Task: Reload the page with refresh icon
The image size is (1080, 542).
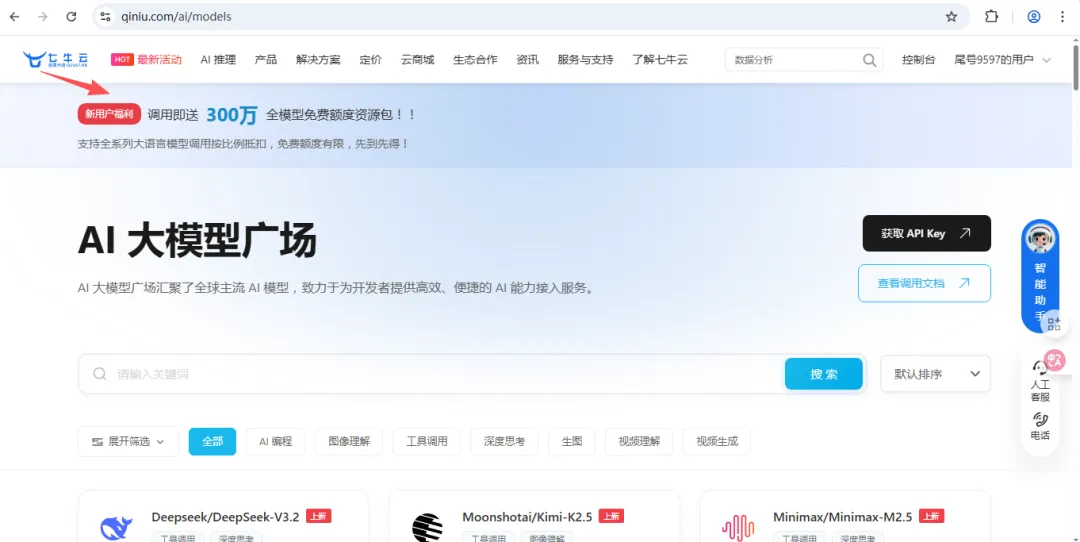Action: pos(71,17)
